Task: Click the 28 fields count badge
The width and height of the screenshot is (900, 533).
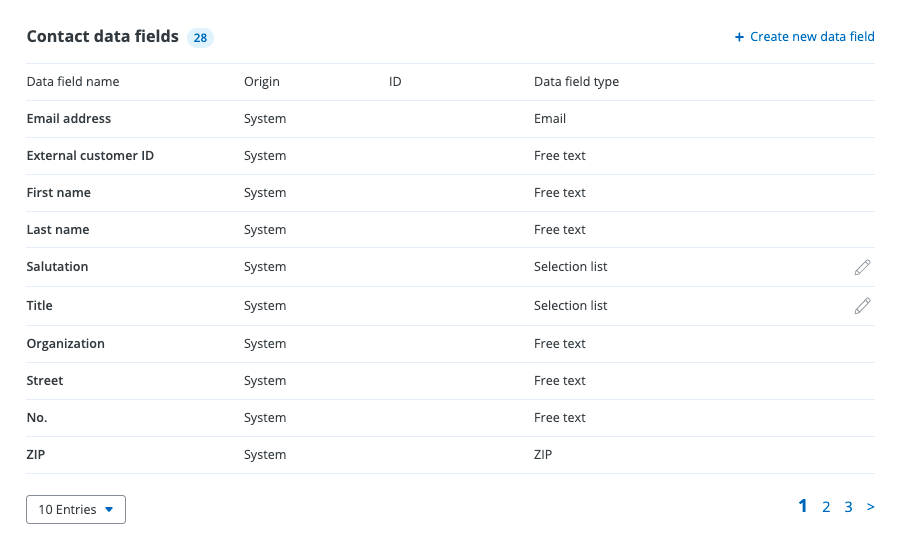Action: click(200, 38)
